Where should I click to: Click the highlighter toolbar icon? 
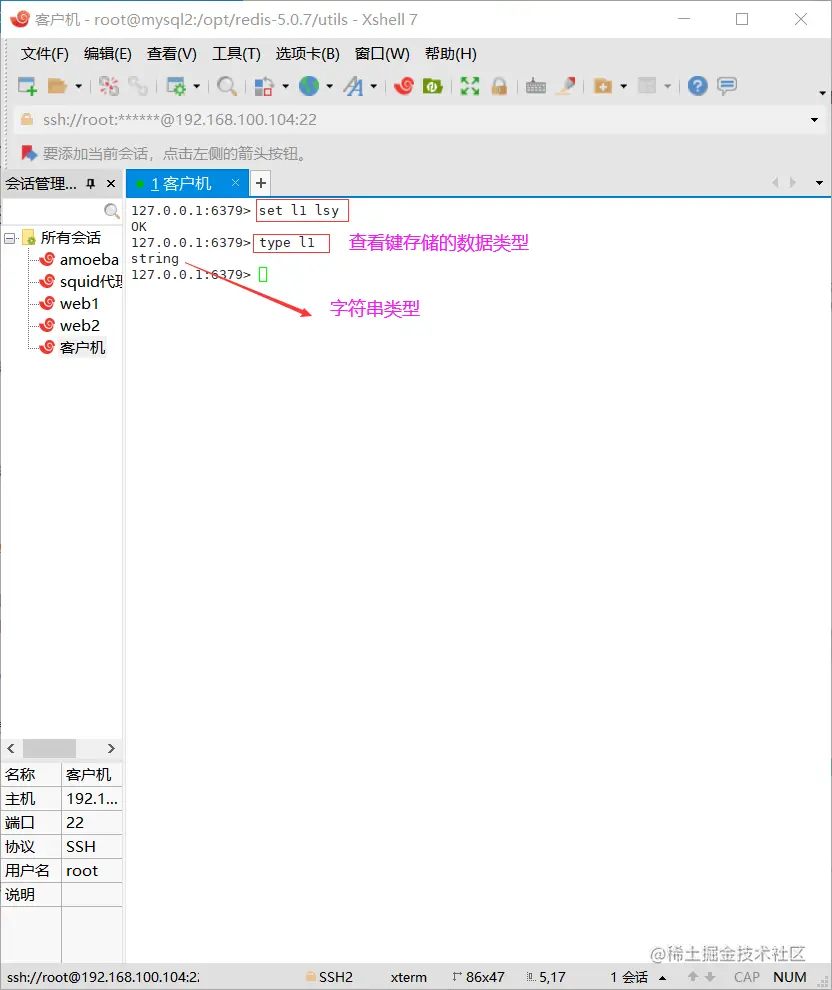point(566,86)
